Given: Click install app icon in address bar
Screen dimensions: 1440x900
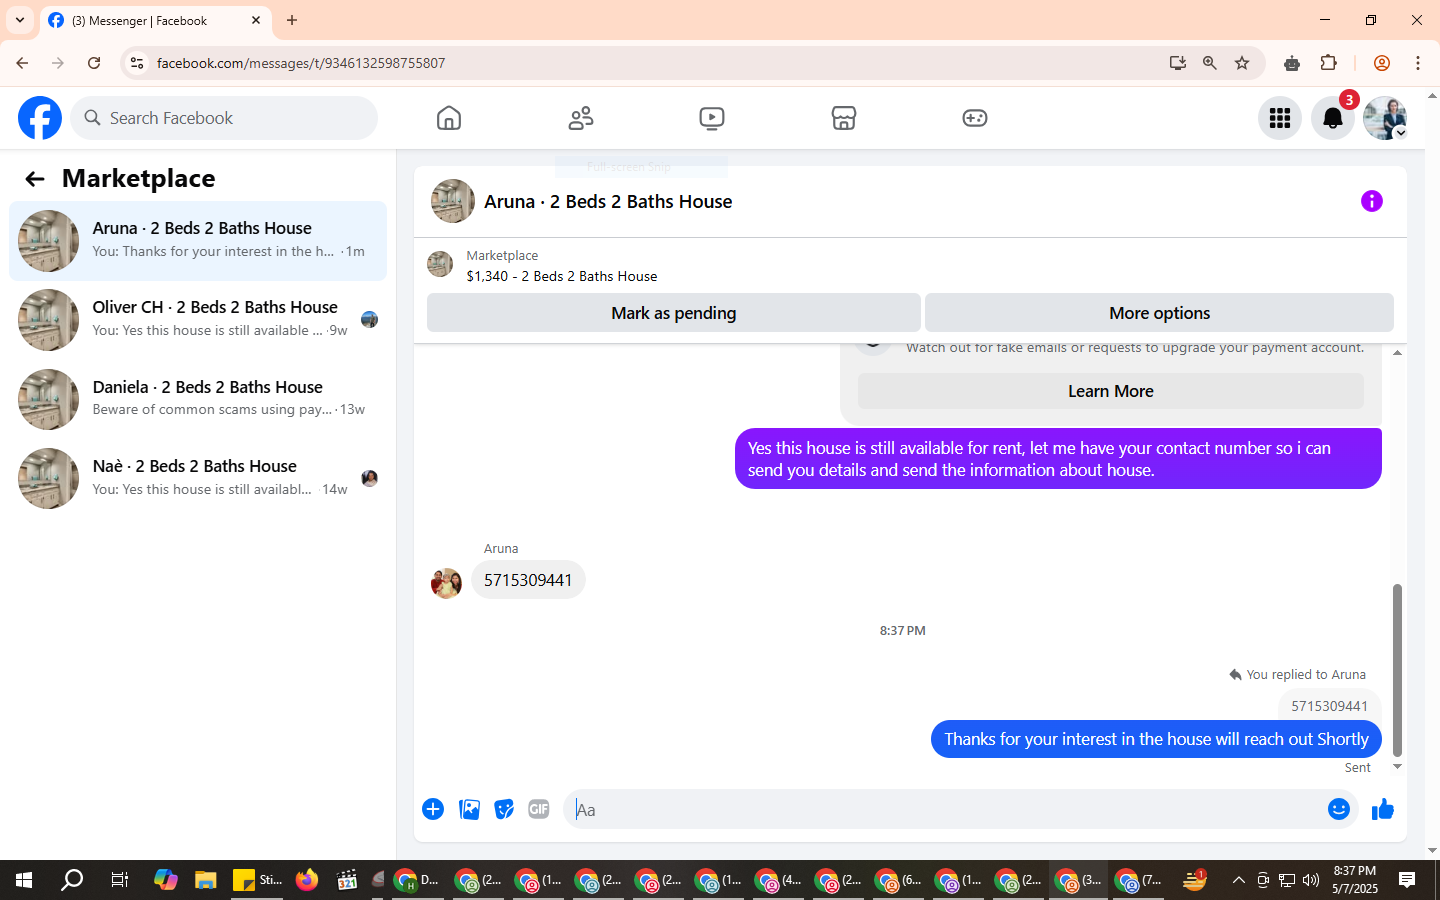Looking at the screenshot, I should (x=1178, y=63).
